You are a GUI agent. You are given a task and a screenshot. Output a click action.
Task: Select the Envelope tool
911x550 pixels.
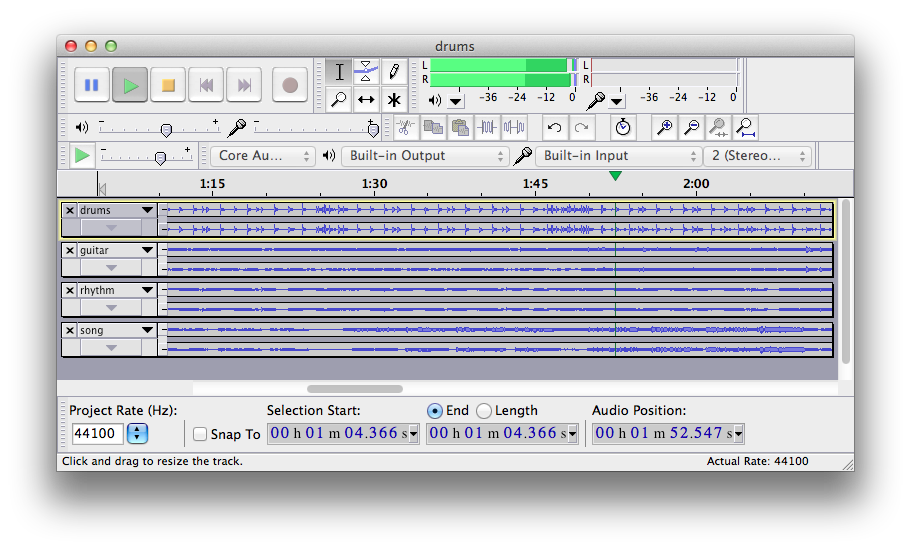coord(366,72)
